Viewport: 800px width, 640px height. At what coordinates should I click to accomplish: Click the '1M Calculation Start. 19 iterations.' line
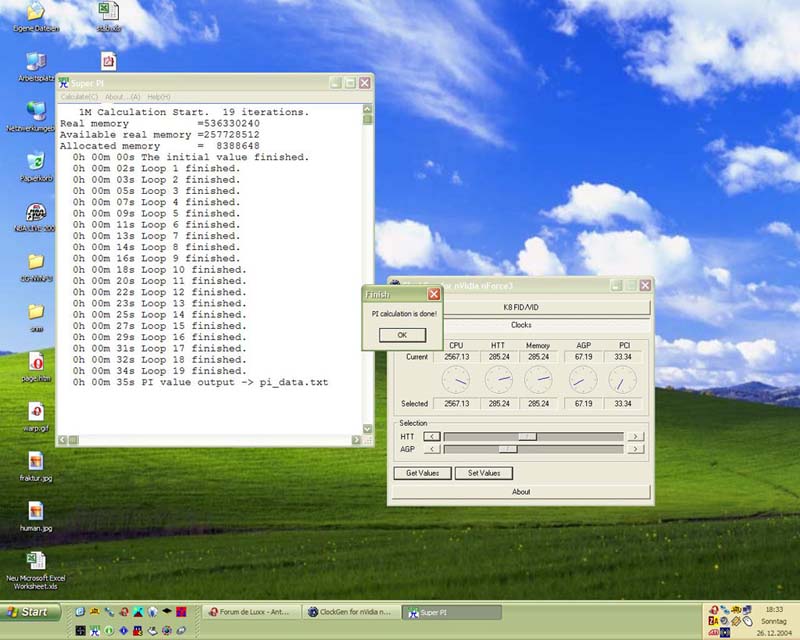tap(194, 112)
